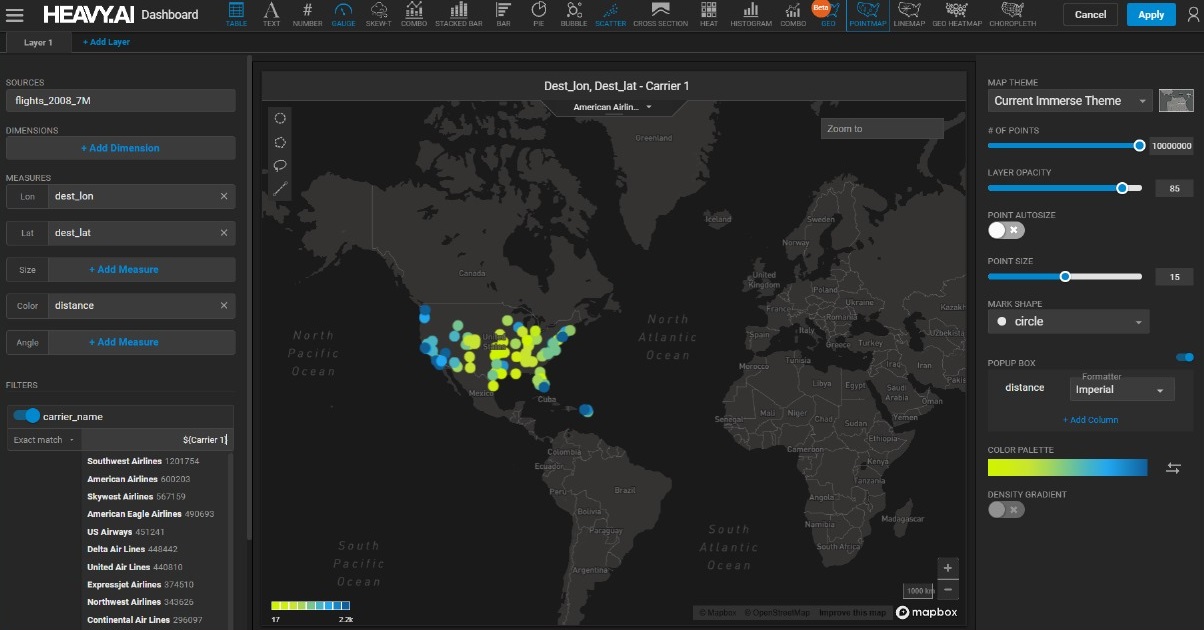Select the Histogram chart type icon

[750, 14]
